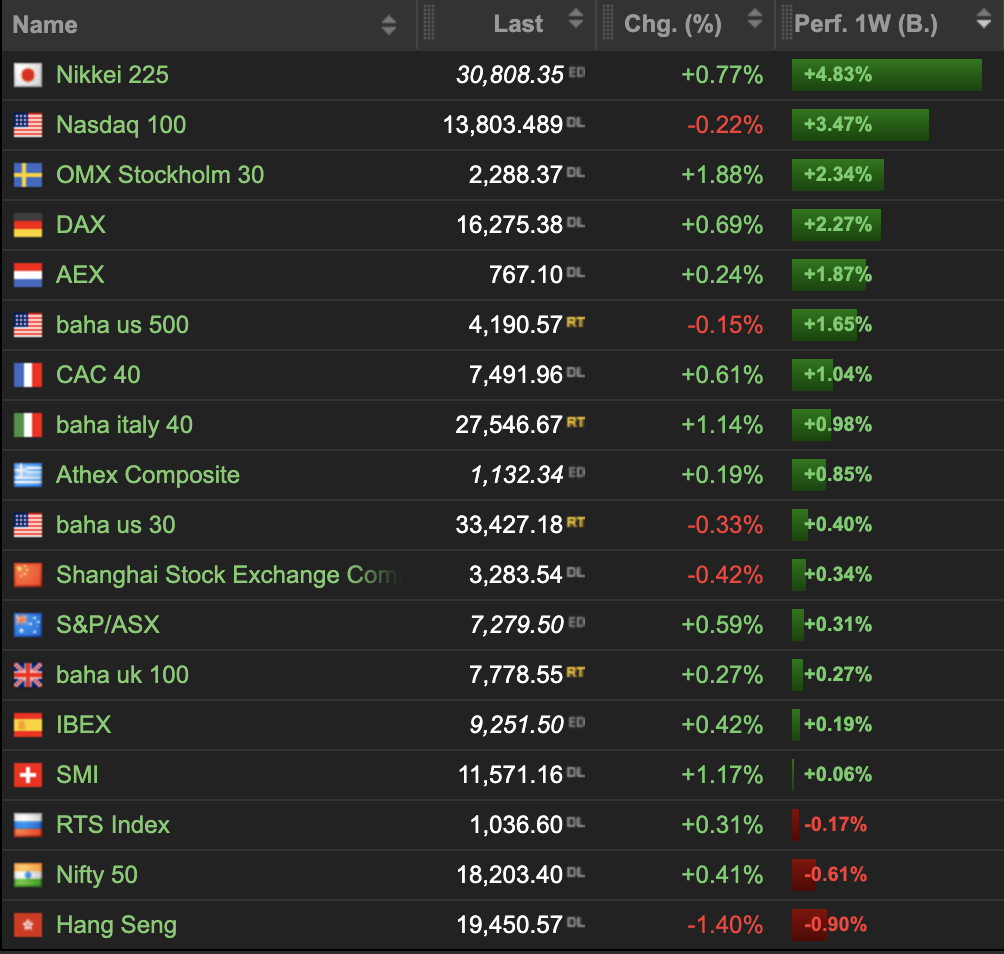Click the Greece flag beside Athex Composite
1004x954 pixels.
point(28,474)
